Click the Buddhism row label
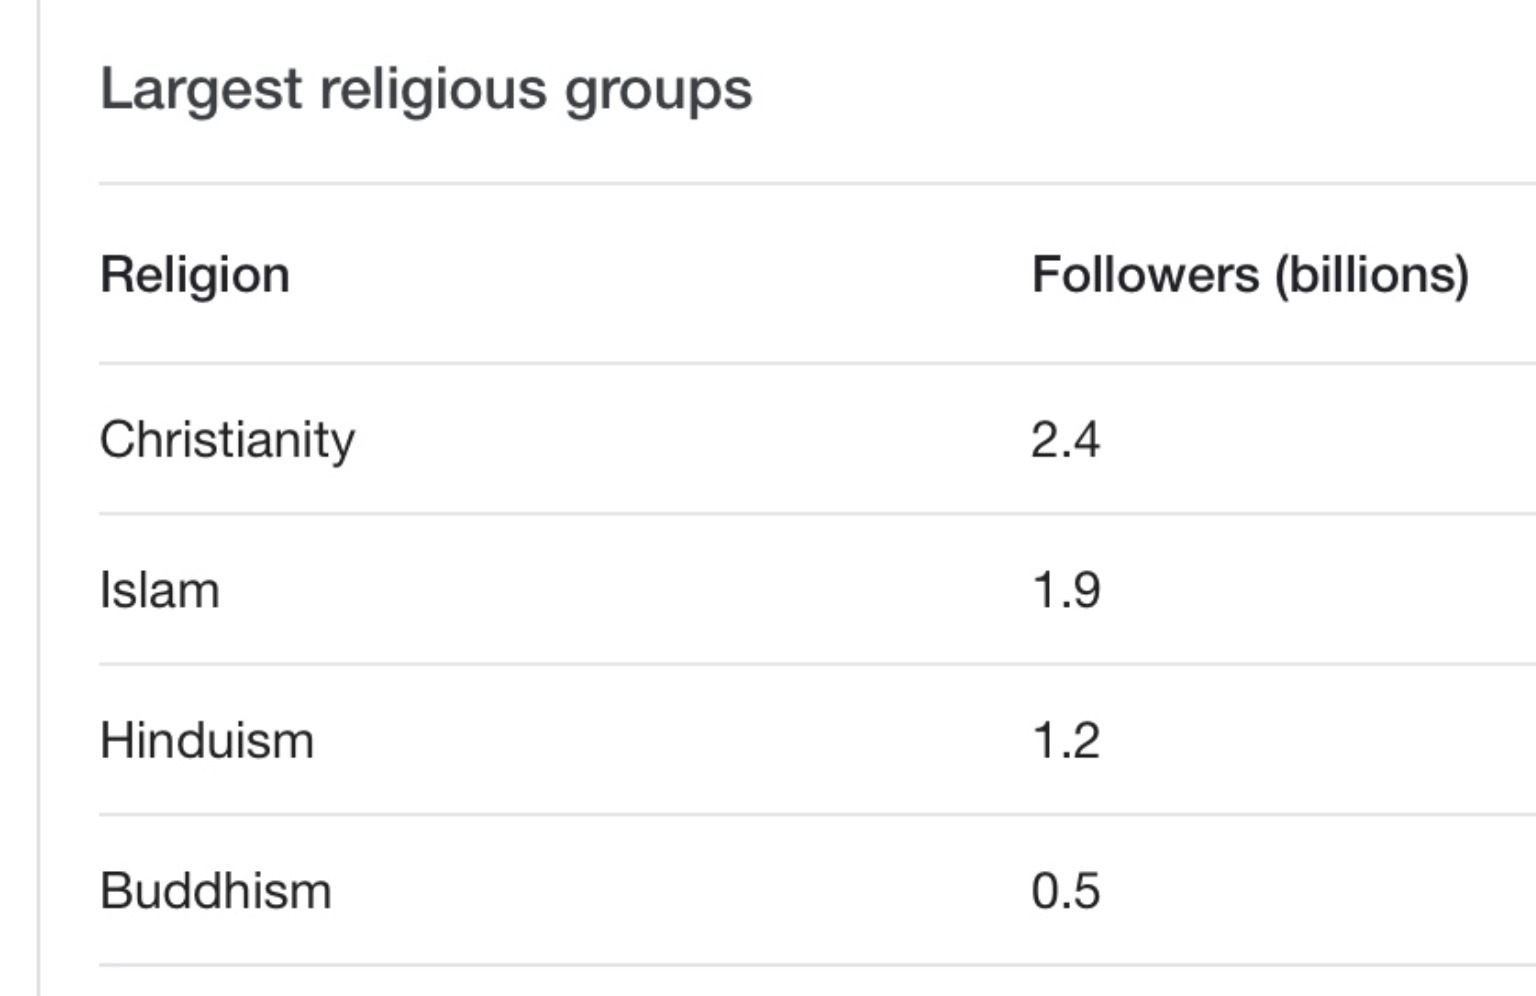This screenshot has width=1536, height=996. point(216,891)
